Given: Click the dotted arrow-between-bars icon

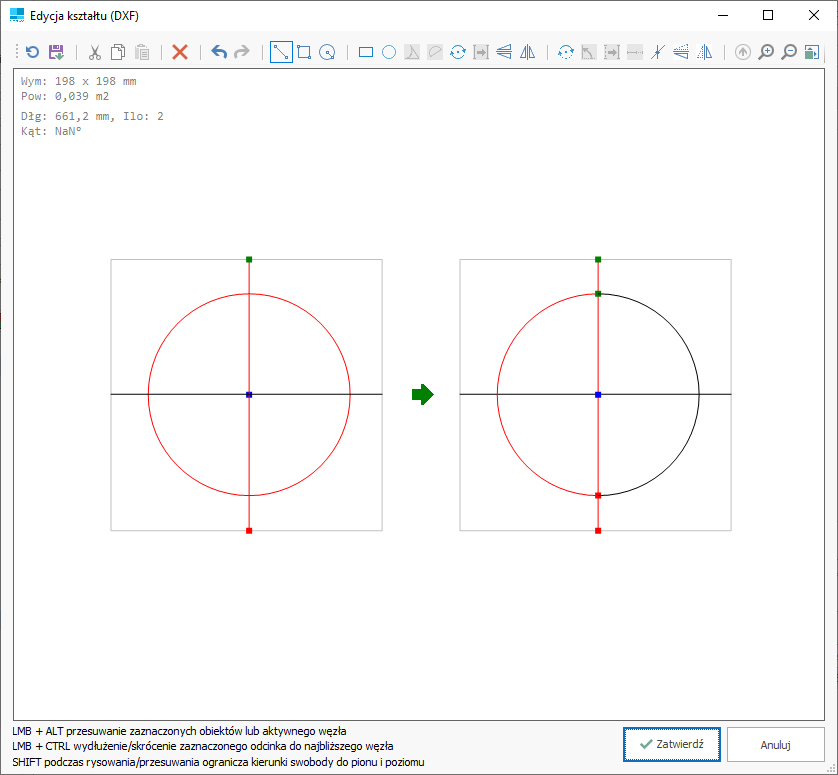Looking at the screenshot, I should pyautogui.click(x=612, y=52).
